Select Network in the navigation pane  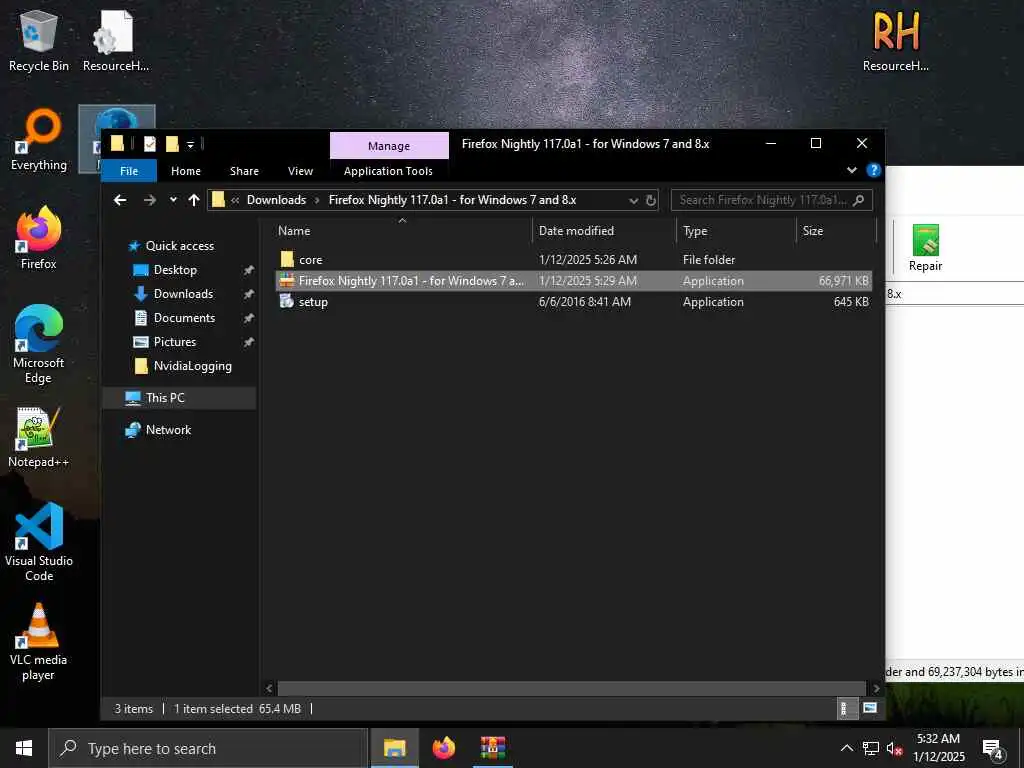(168, 430)
